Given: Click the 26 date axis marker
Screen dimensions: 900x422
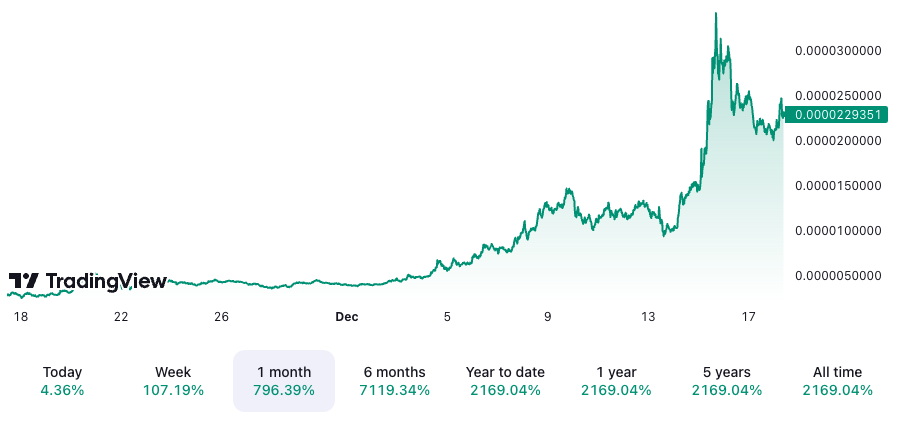Looking at the screenshot, I should tap(221, 317).
